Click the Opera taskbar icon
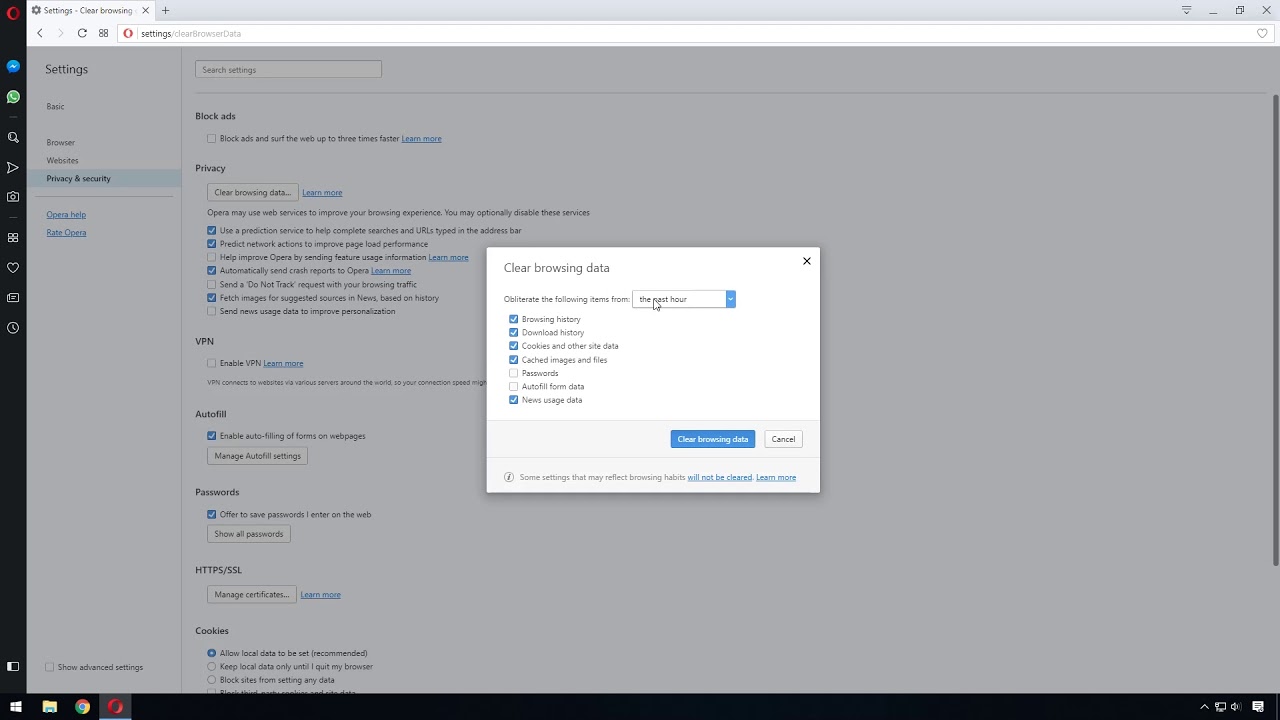Screen dimensions: 1280x720 115,707
